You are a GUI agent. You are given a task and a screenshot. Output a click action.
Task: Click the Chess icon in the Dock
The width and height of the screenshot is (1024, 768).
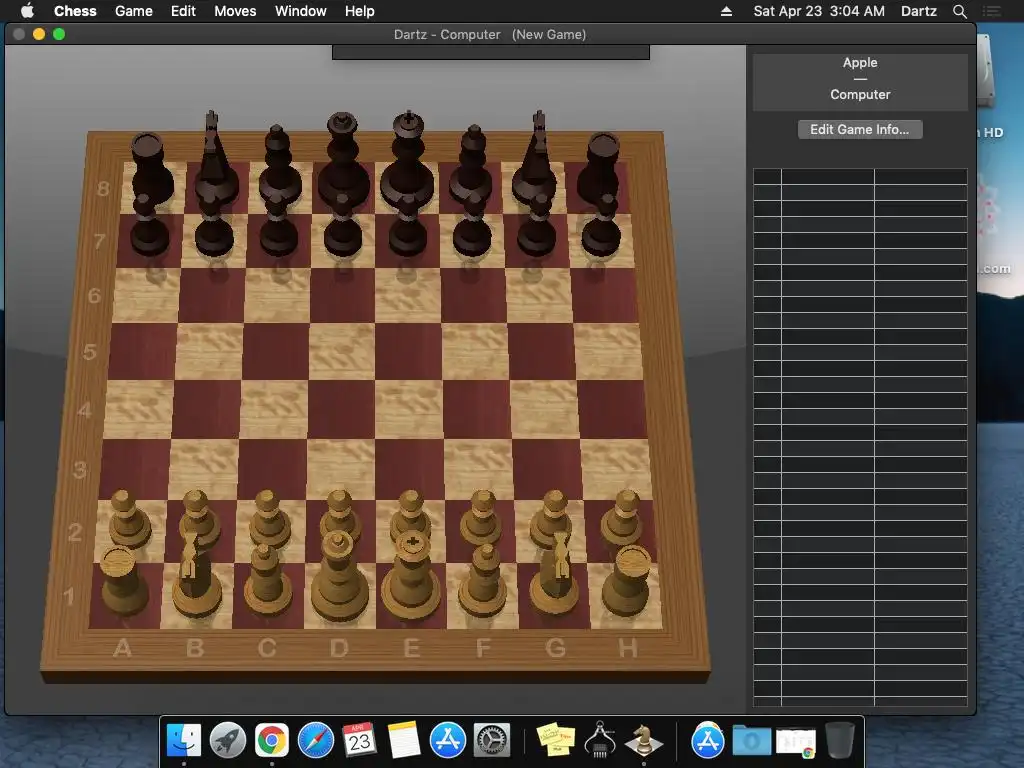point(644,740)
